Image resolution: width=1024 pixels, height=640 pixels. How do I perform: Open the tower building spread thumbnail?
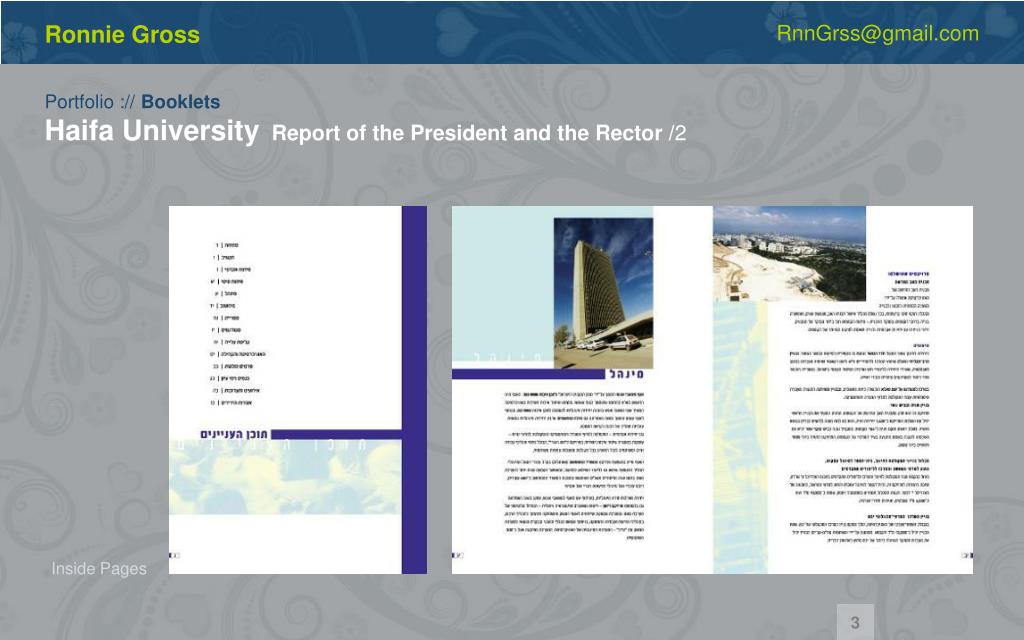coord(712,390)
